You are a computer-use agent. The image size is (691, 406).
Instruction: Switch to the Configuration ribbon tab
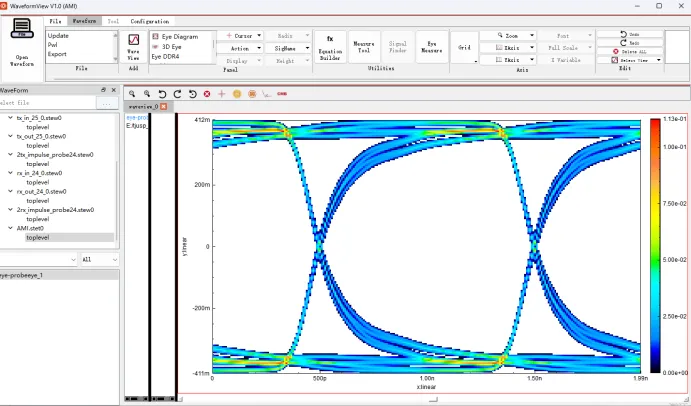pyautogui.click(x=149, y=21)
